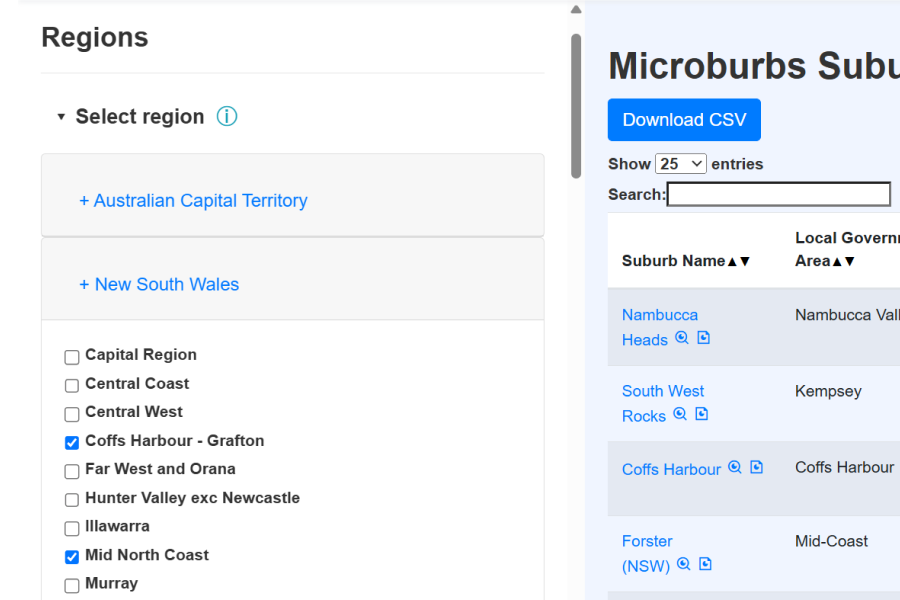Collapse the New South Wales section

tap(159, 285)
